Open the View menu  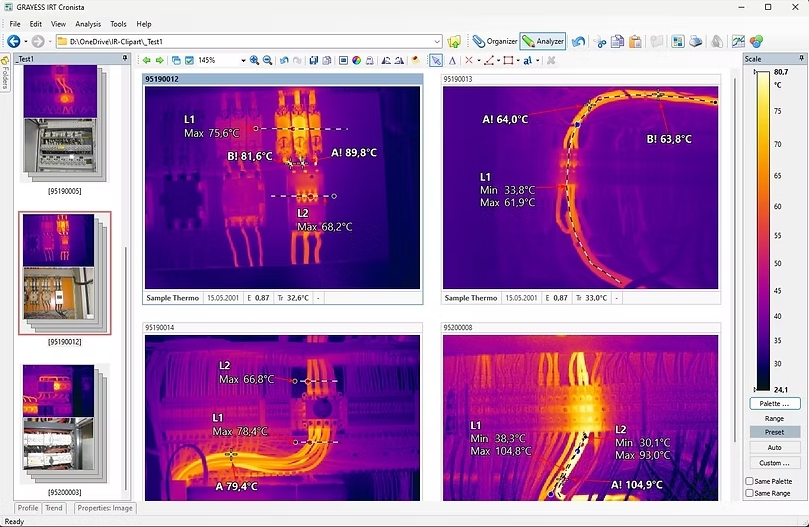(x=58, y=24)
